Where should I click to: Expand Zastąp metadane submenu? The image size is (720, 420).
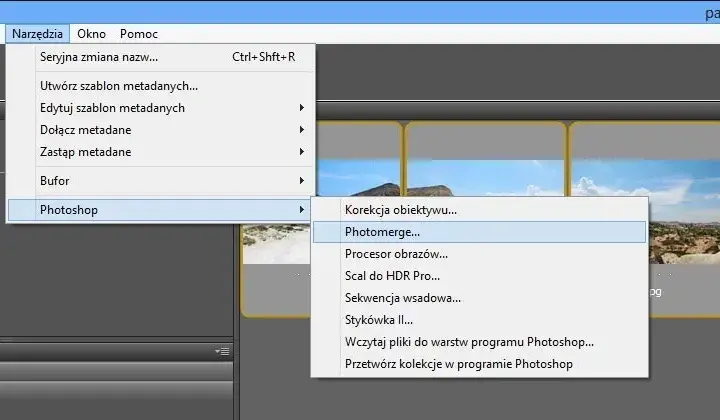click(161, 152)
